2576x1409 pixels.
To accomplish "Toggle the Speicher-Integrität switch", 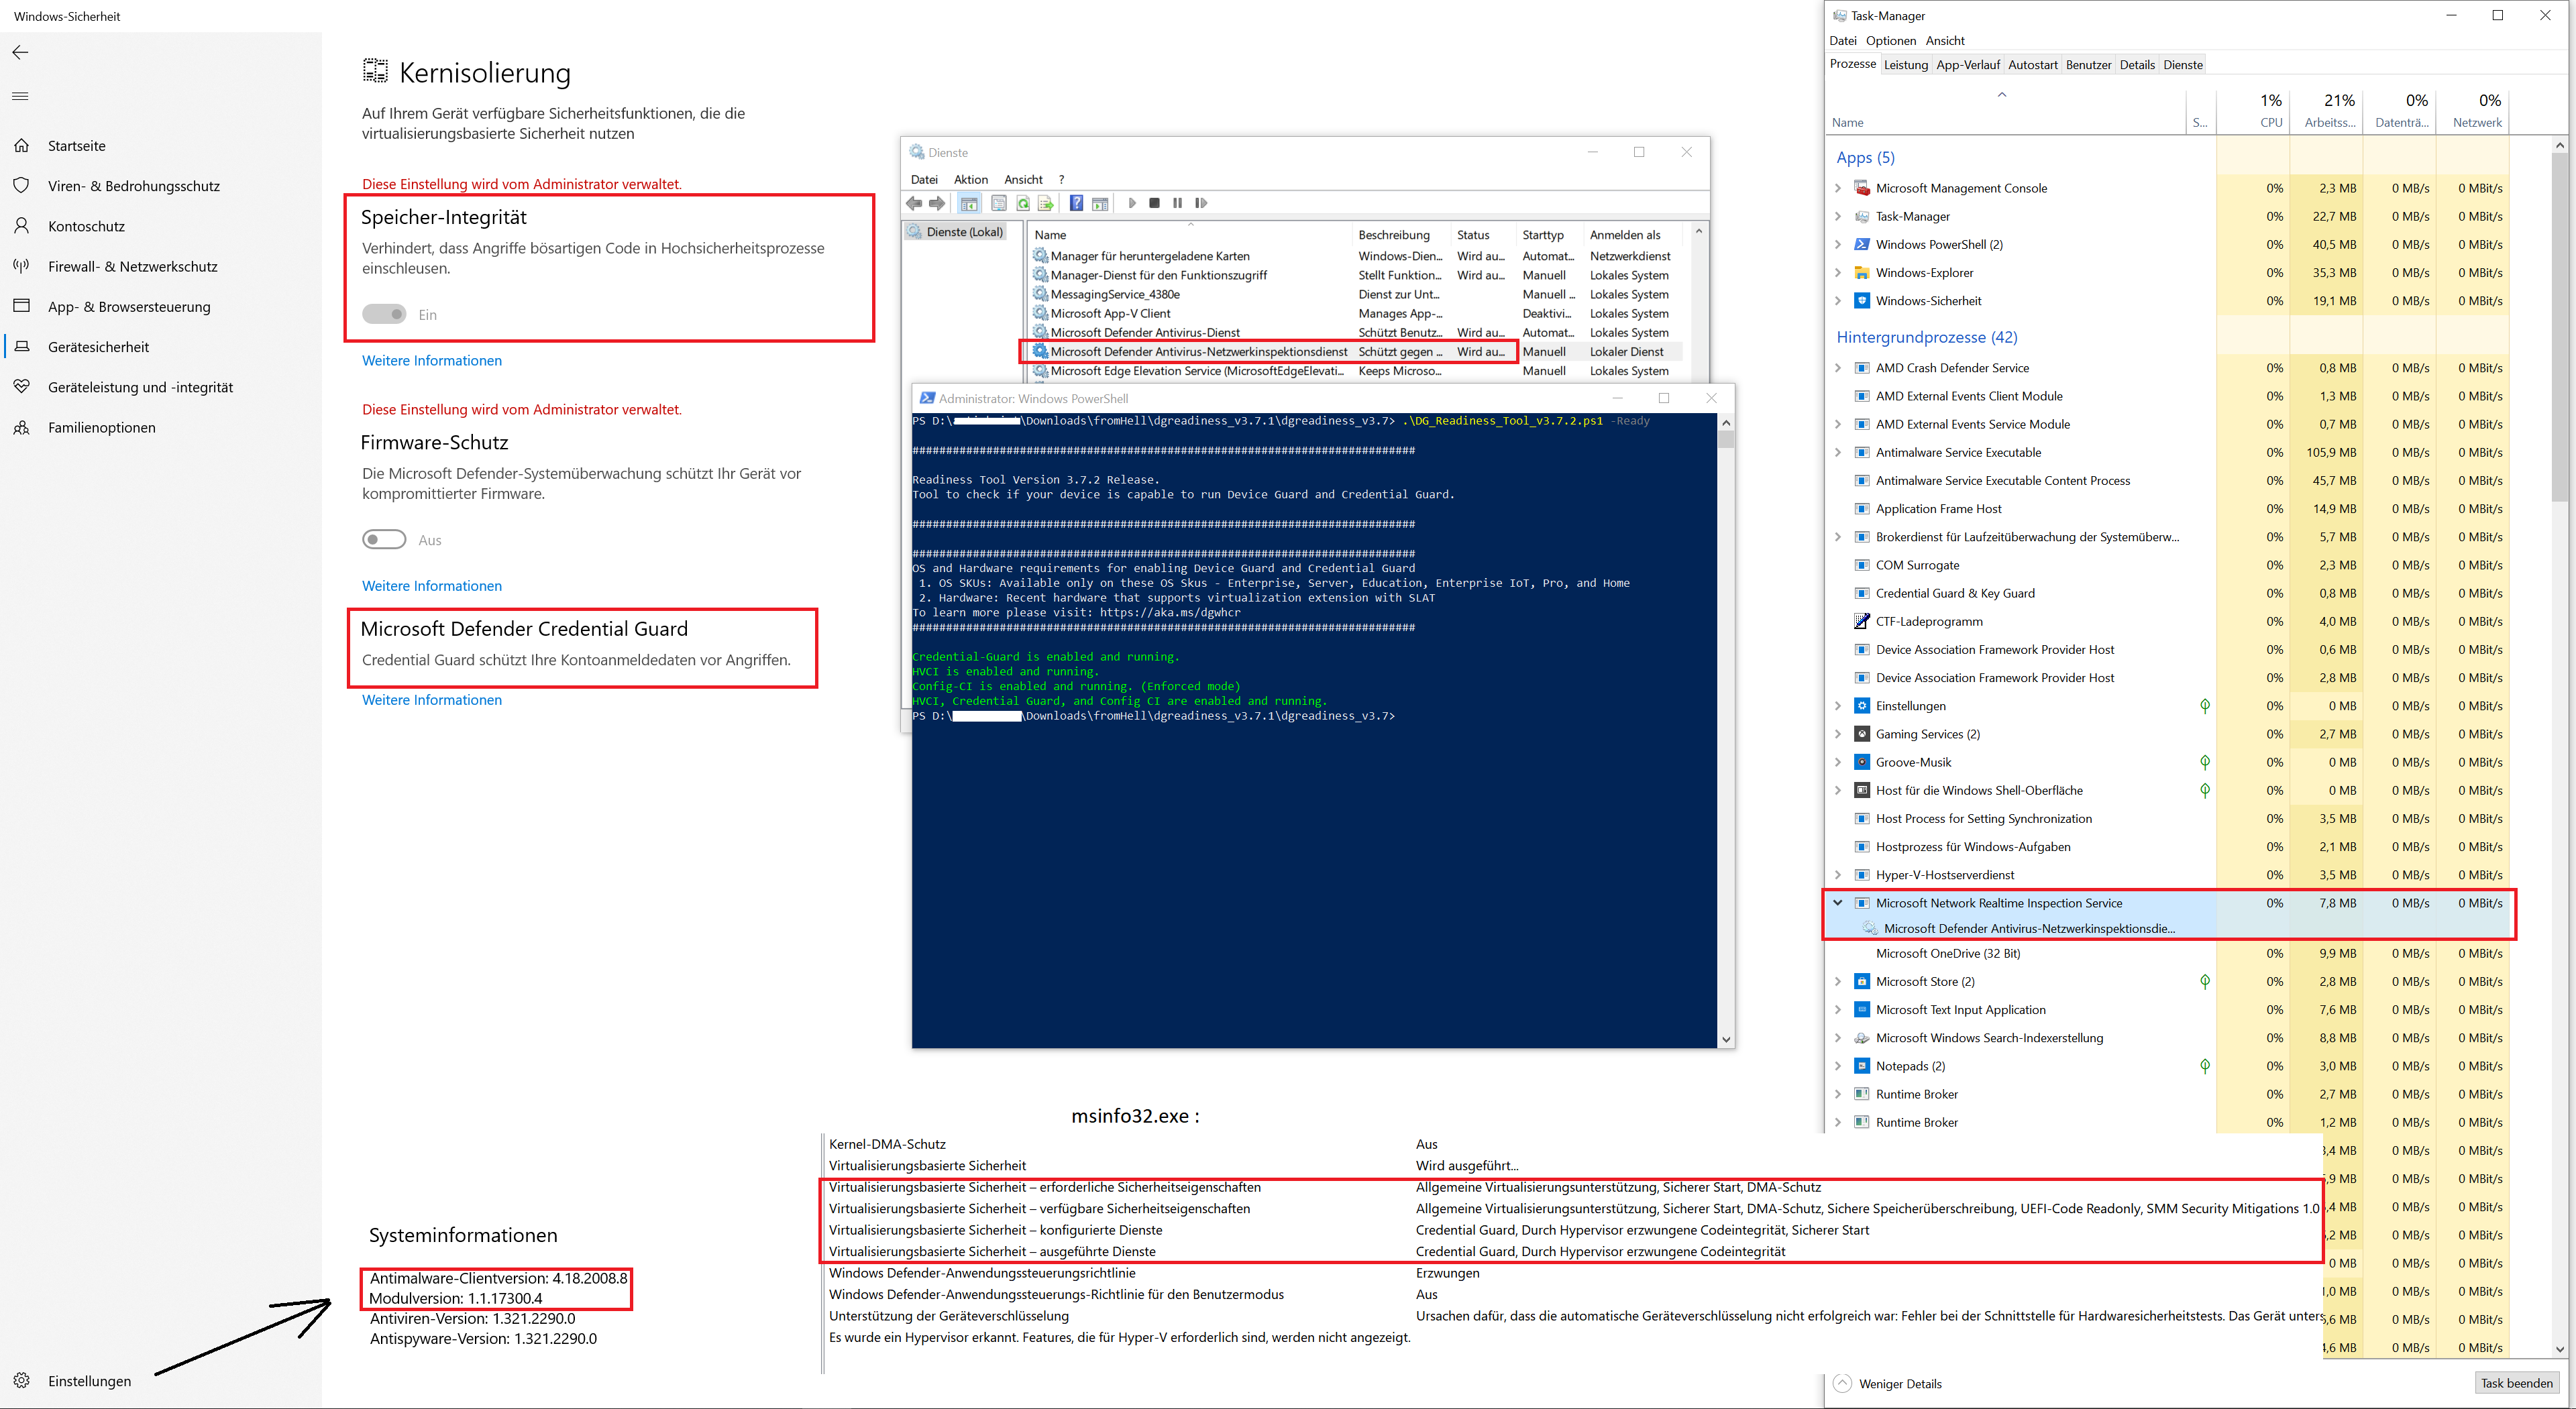I will pyautogui.click(x=384, y=314).
